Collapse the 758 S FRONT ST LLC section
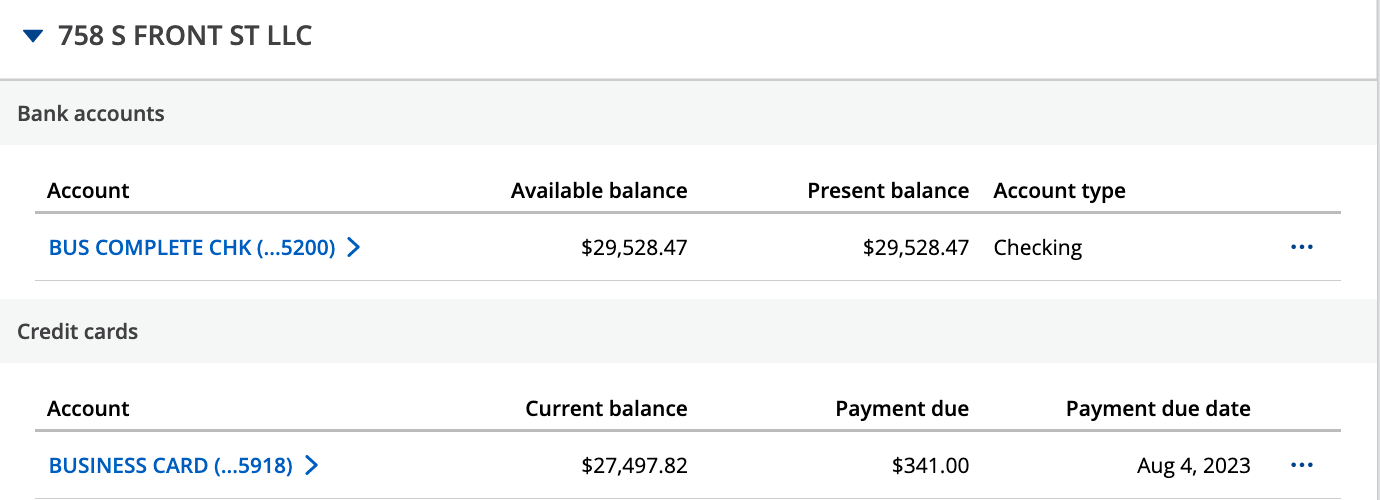 pyautogui.click(x=33, y=37)
